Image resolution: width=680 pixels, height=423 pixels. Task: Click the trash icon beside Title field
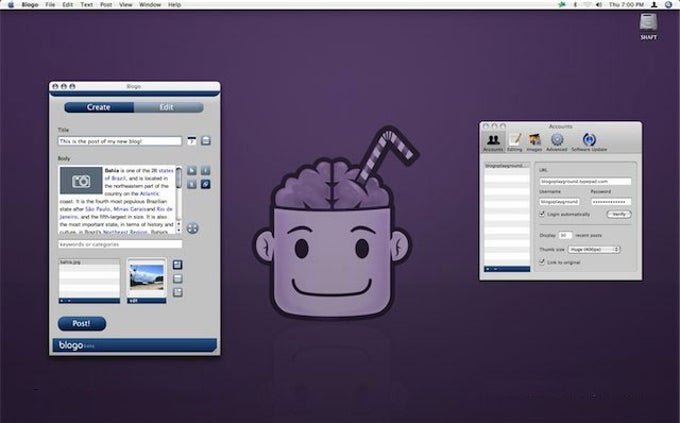[206, 141]
